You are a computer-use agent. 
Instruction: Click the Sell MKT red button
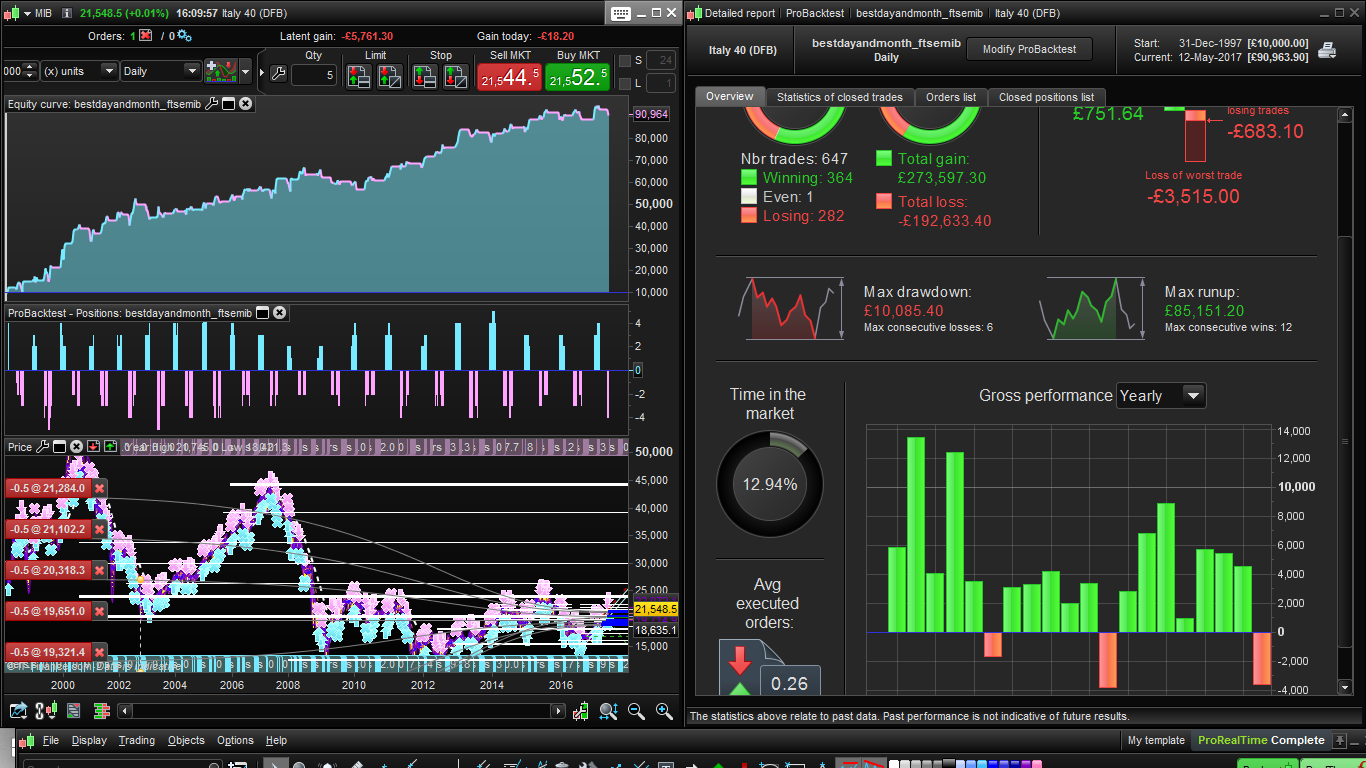509,76
